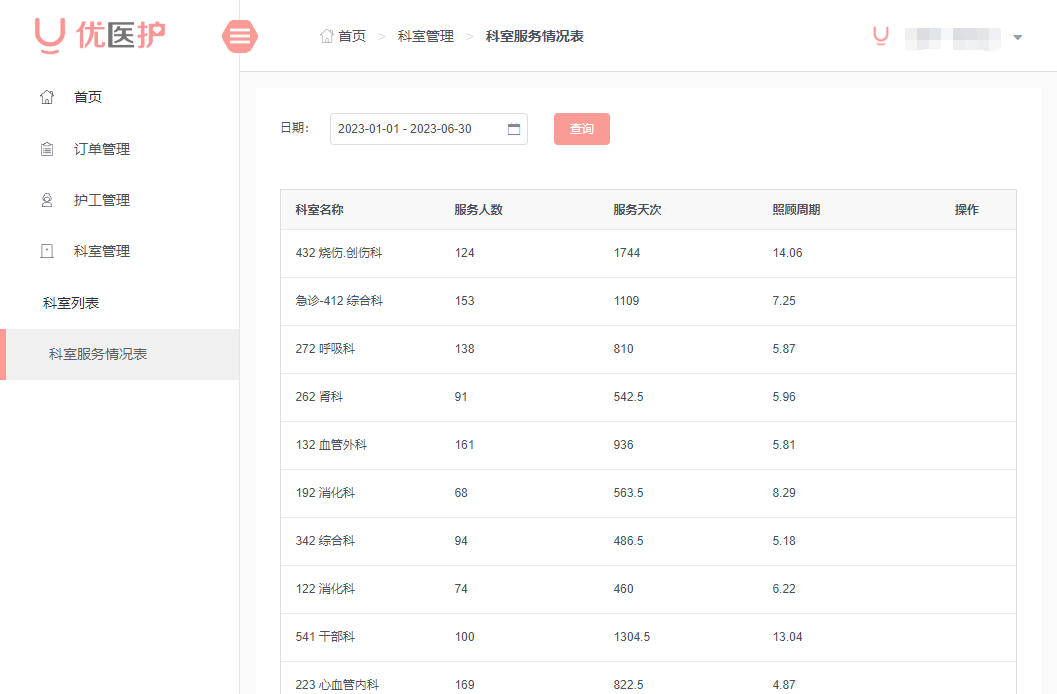Viewport: 1057px width, 694px height.
Task: Click service days value 1744
Action: 627,253
